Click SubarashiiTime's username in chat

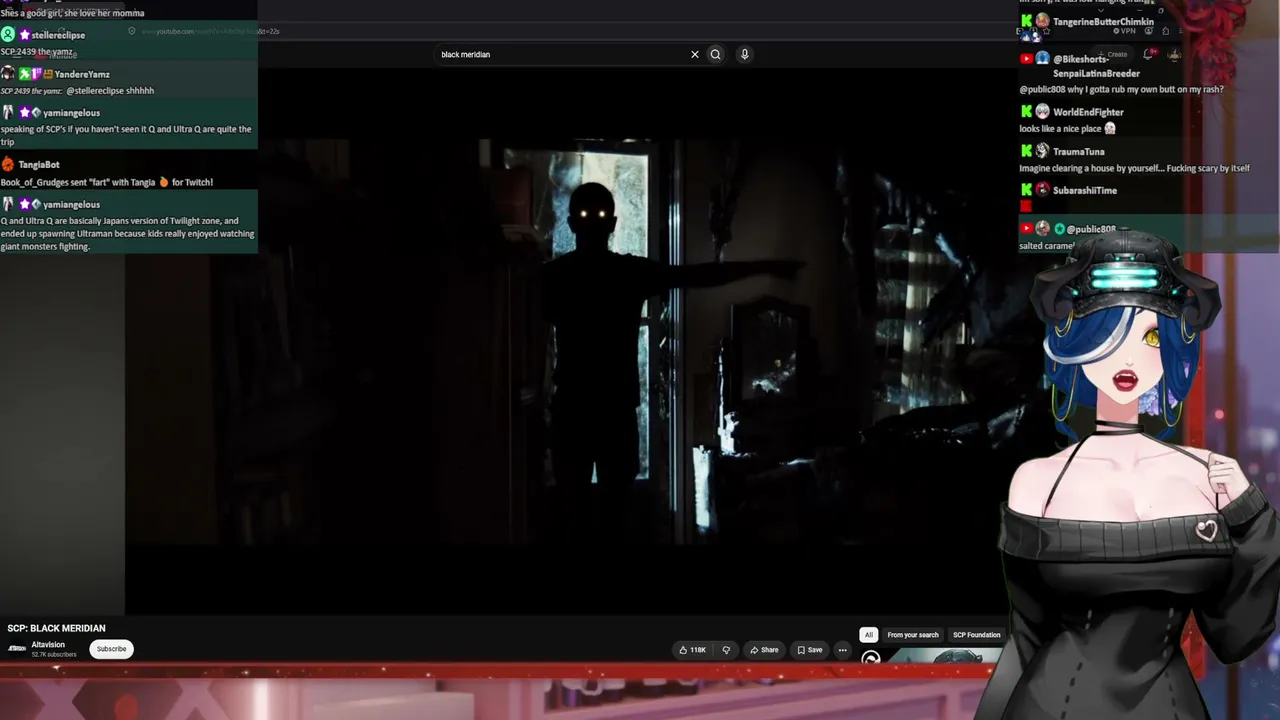point(1085,190)
